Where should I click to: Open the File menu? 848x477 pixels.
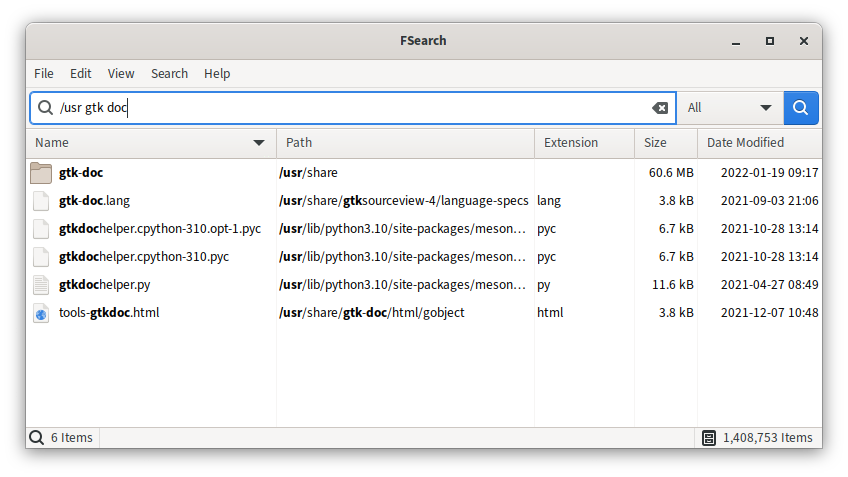tap(44, 74)
